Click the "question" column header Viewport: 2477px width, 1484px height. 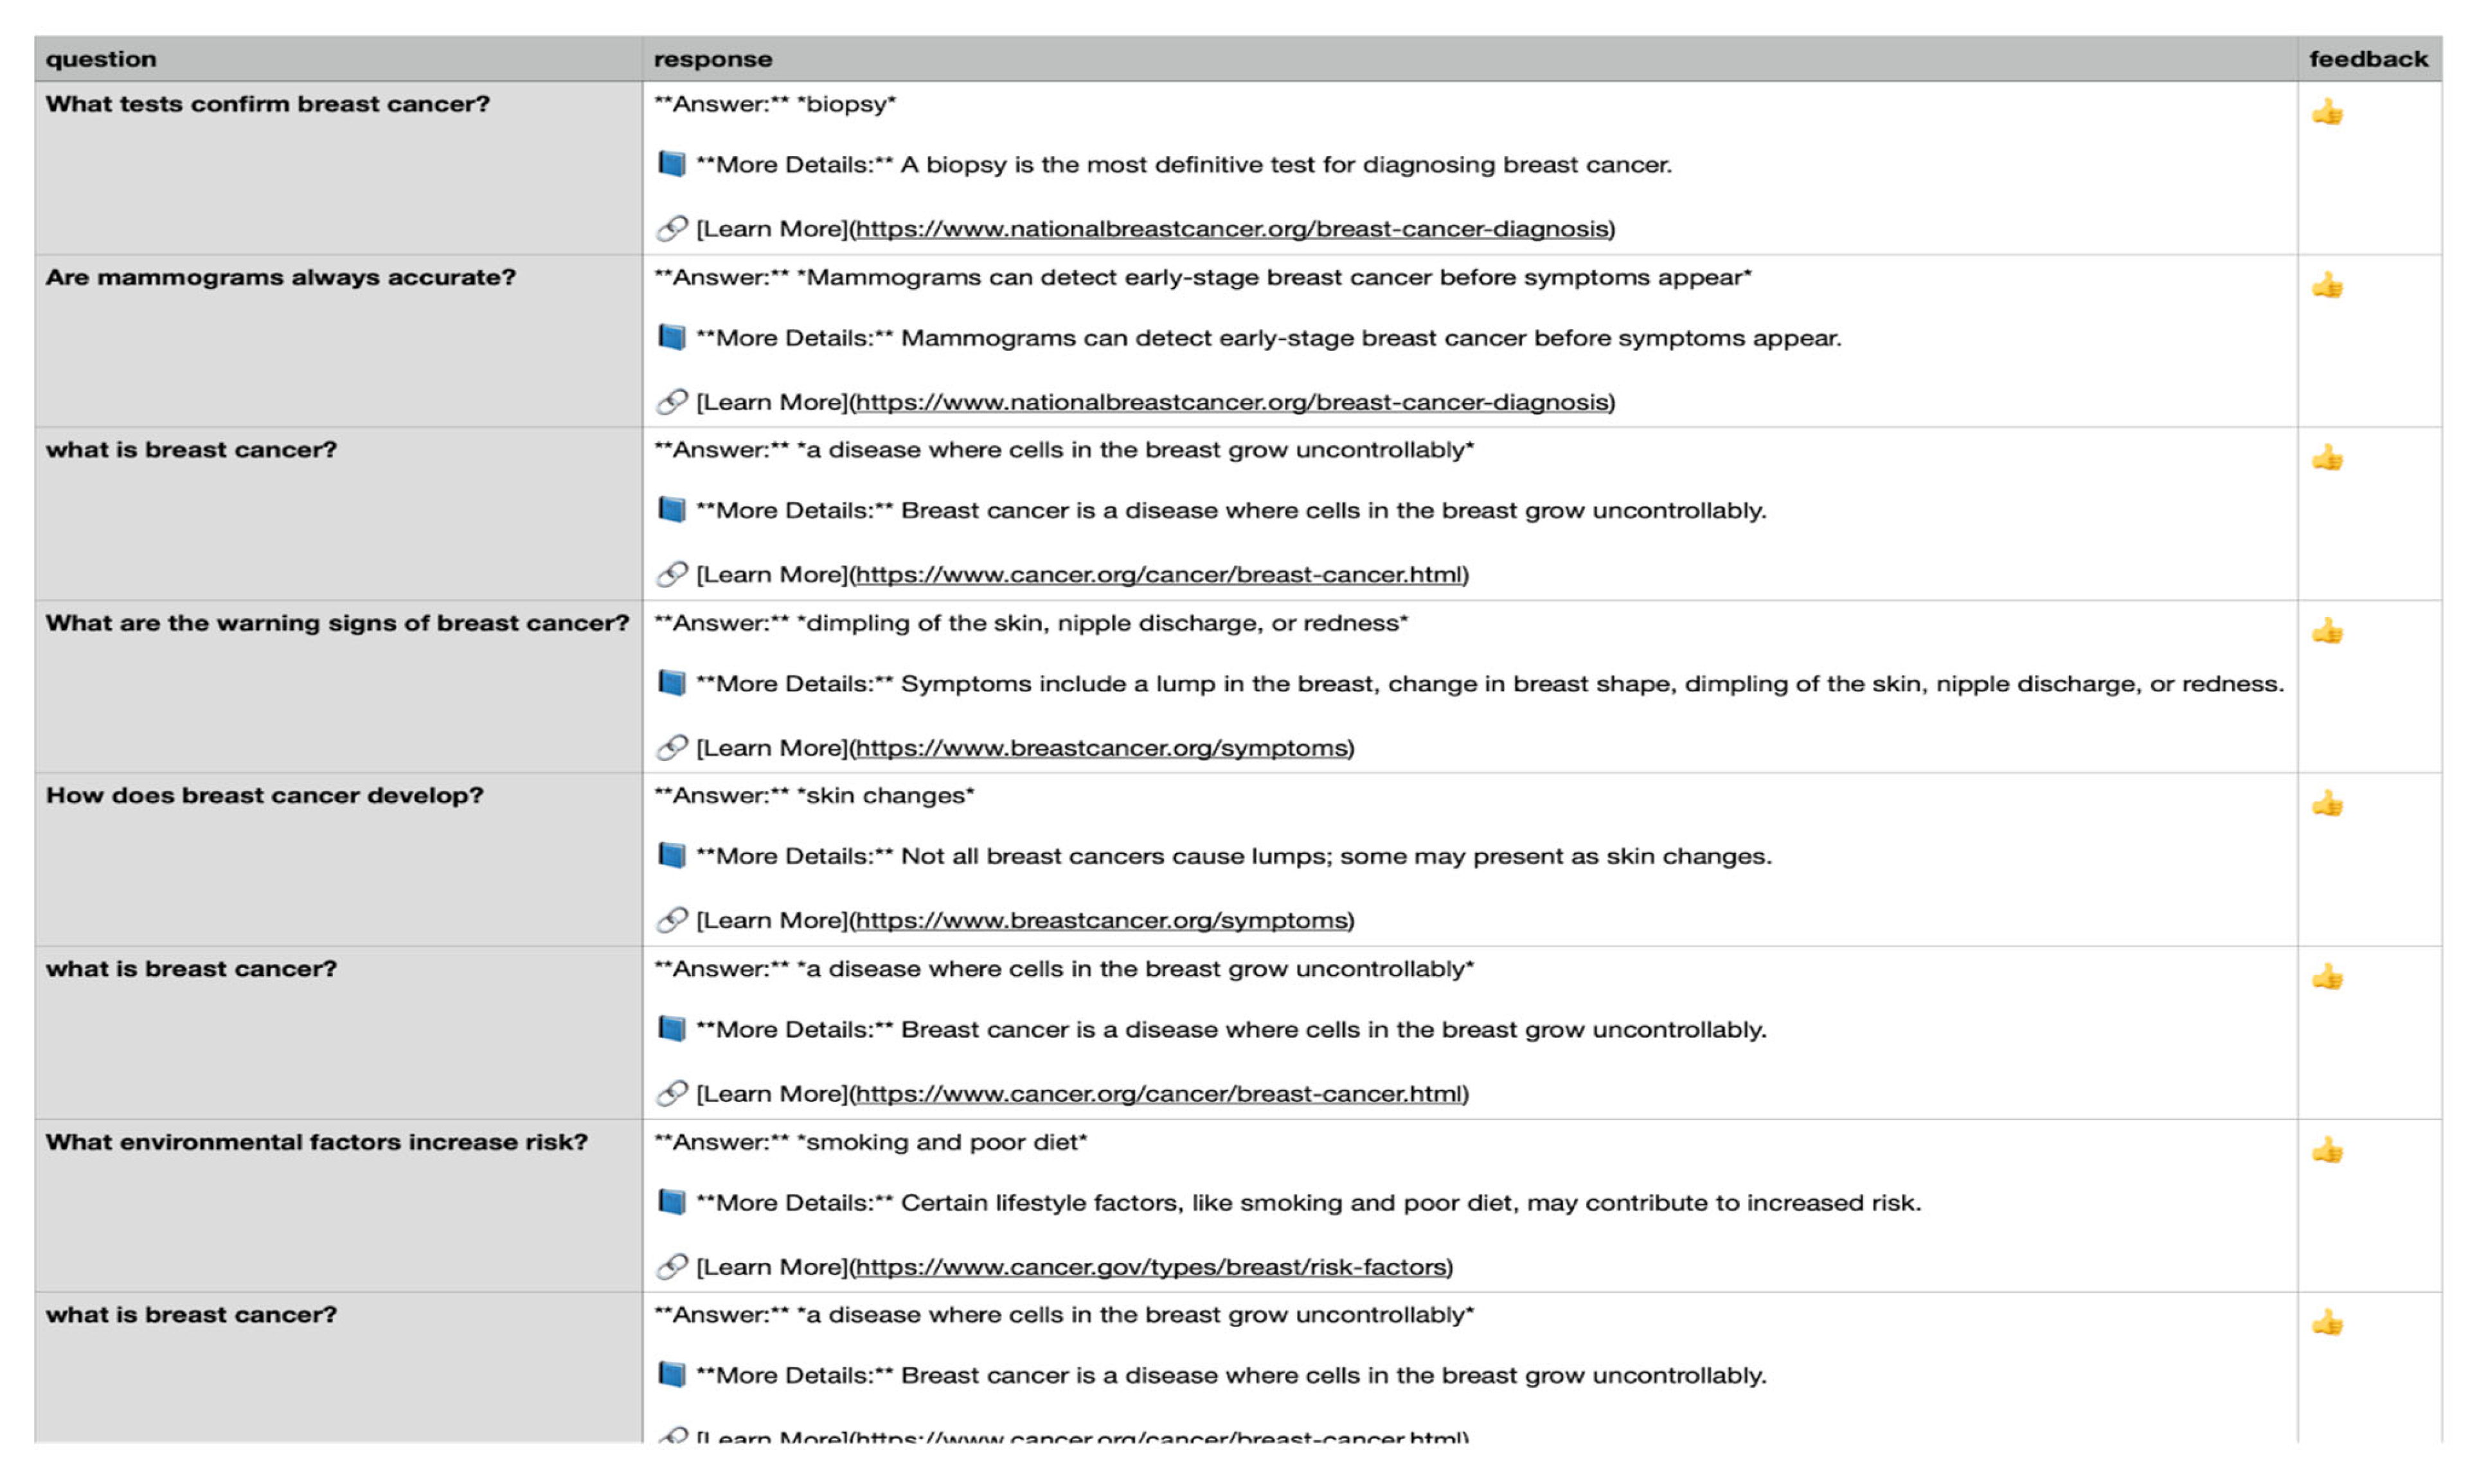click(101, 59)
